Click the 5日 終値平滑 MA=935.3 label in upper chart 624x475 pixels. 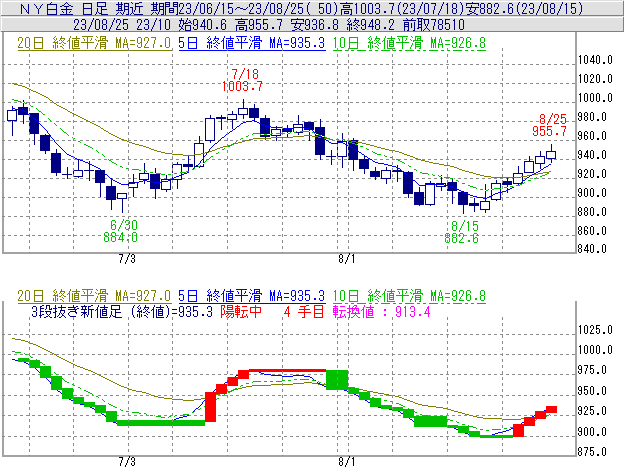point(252,43)
